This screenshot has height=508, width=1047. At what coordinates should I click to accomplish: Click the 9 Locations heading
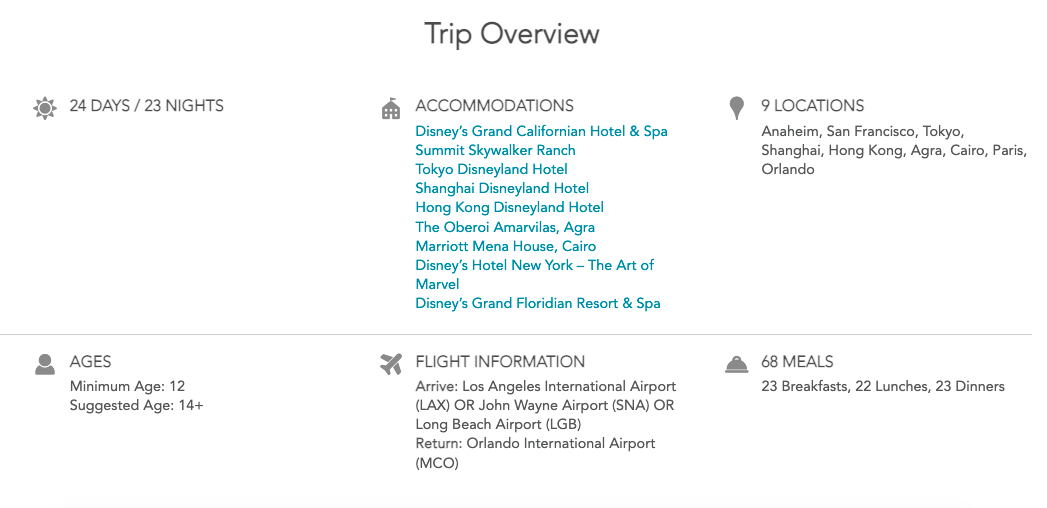[x=812, y=106]
